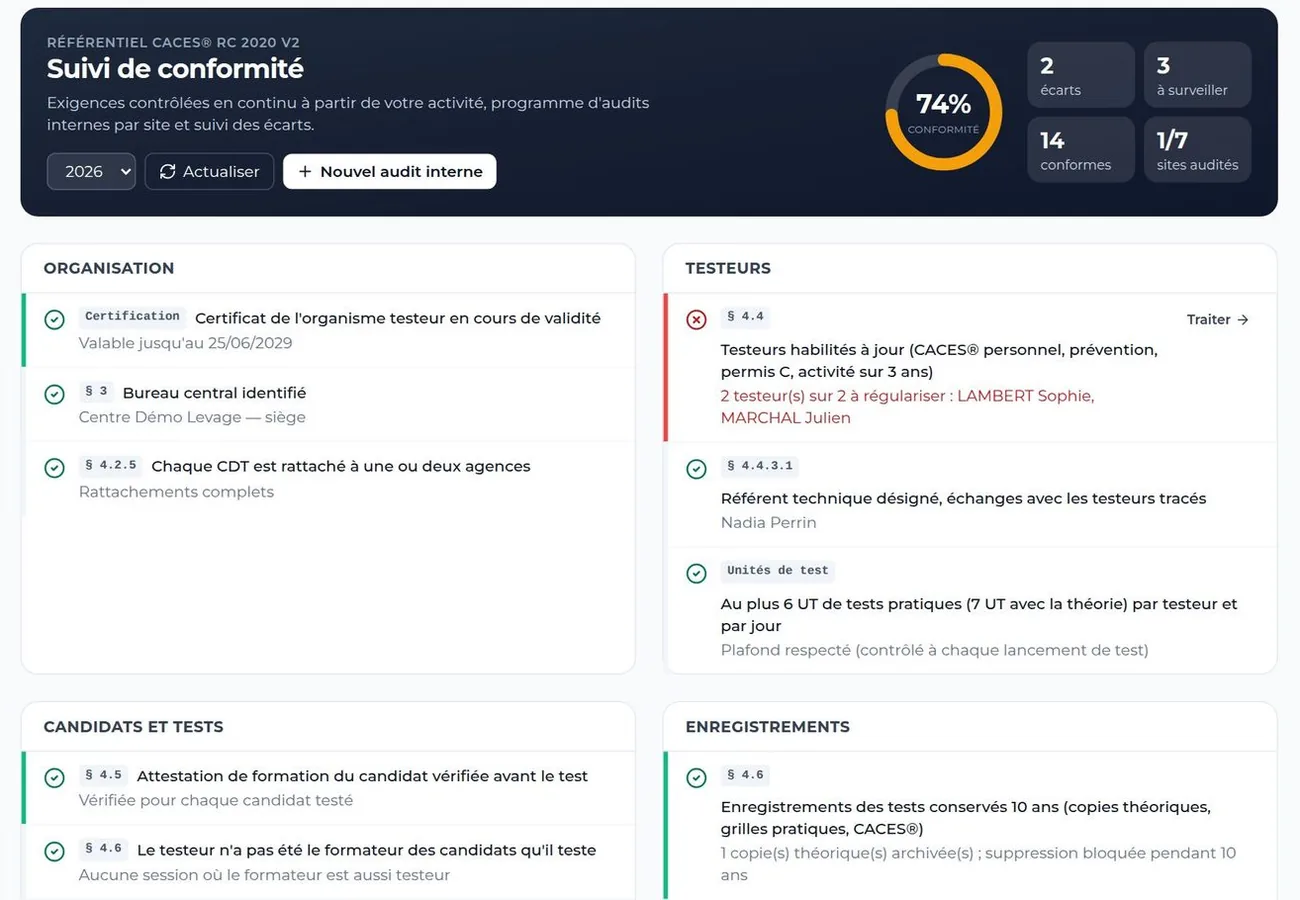Click the check icon for Référent technique désigné

pyautogui.click(x=696, y=469)
